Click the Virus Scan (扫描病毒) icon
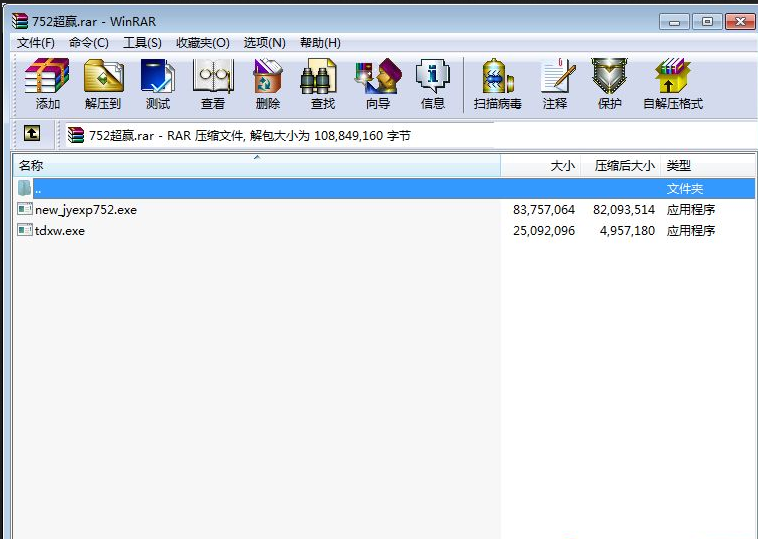758x539 pixels. (x=497, y=76)
